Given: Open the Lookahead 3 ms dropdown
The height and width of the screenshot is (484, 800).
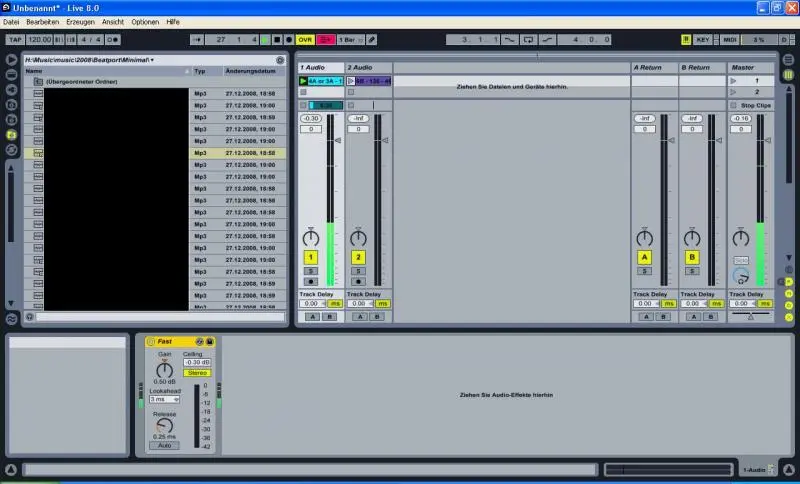Looking at the screenshot, I should tap(164, 399).
